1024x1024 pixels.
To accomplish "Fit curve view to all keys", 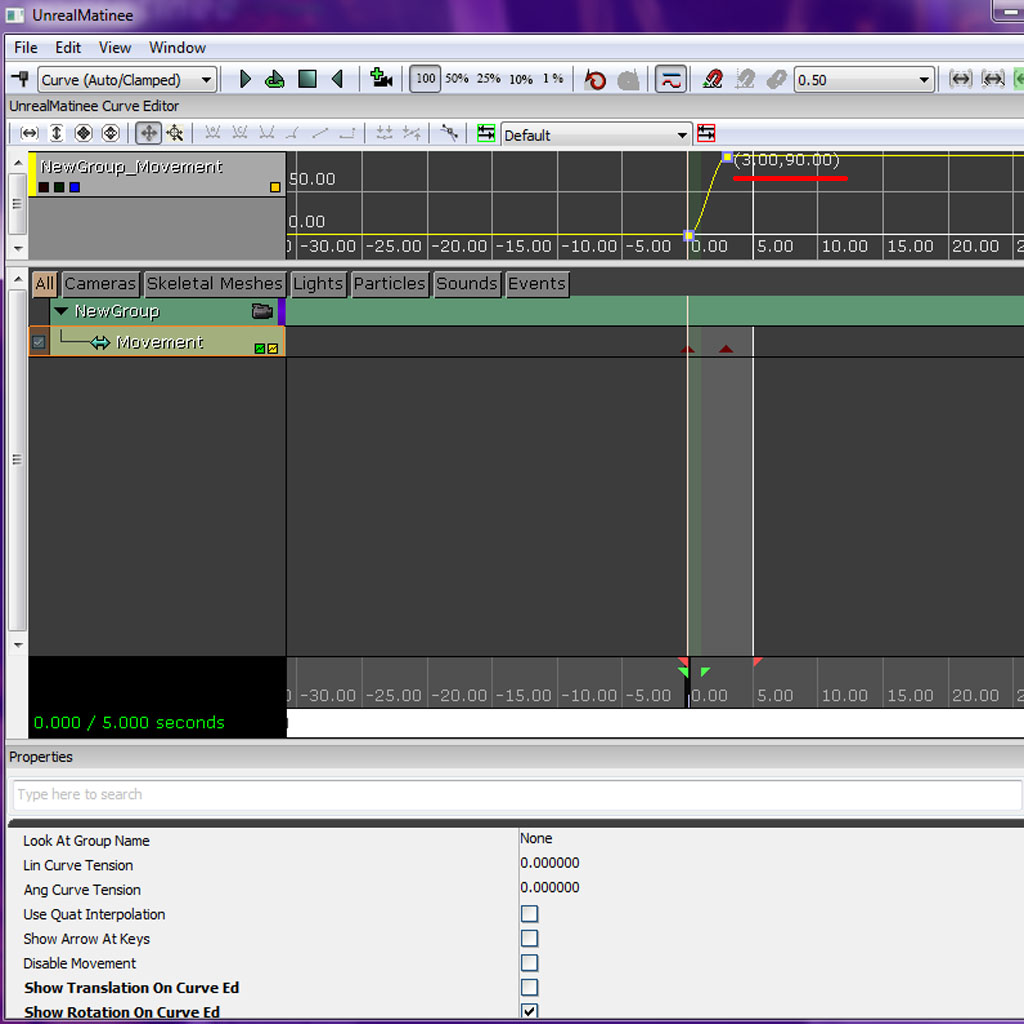I will (x=84, y=133).
